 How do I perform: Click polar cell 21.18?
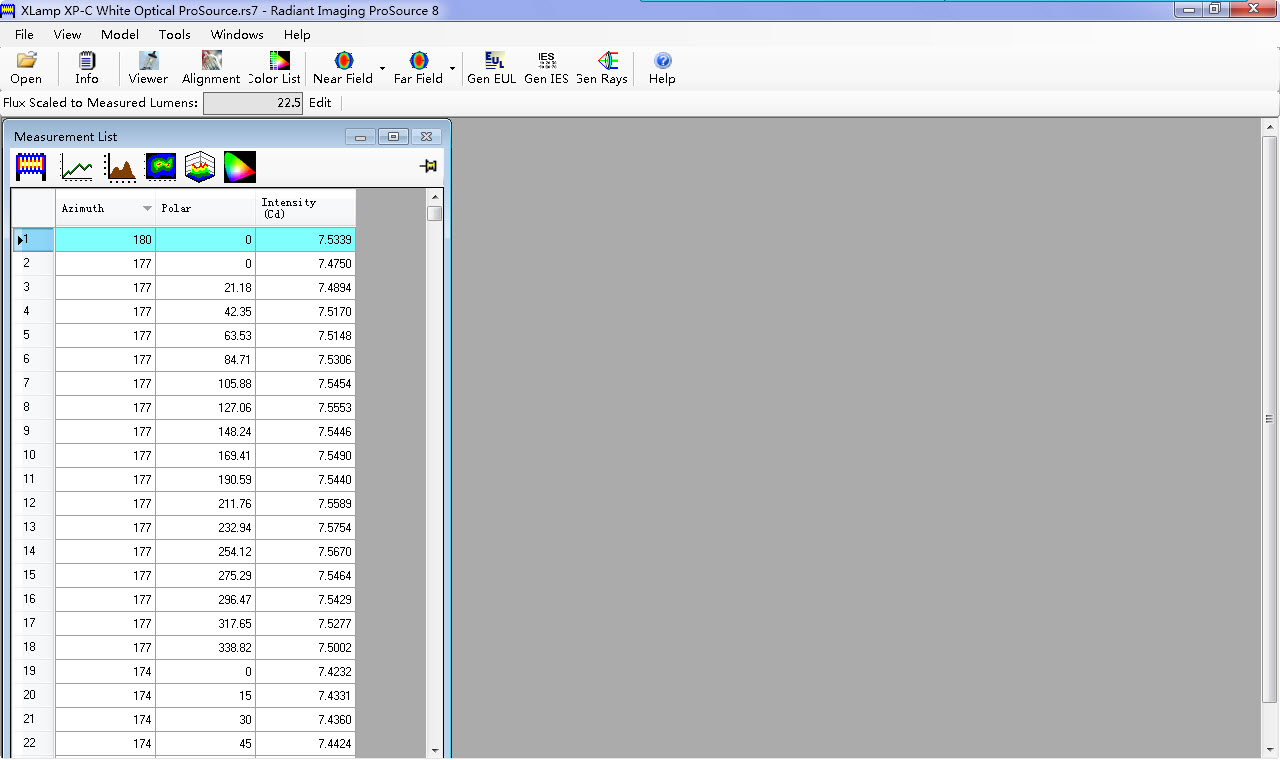pos(206,288)
